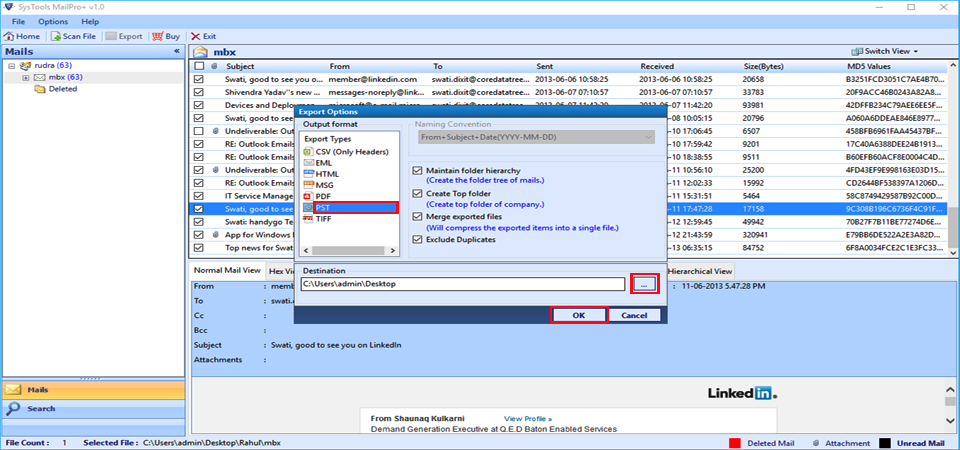960x450 pixels.
Task: Expand the mbx tree node
Action: click(26, 78)
